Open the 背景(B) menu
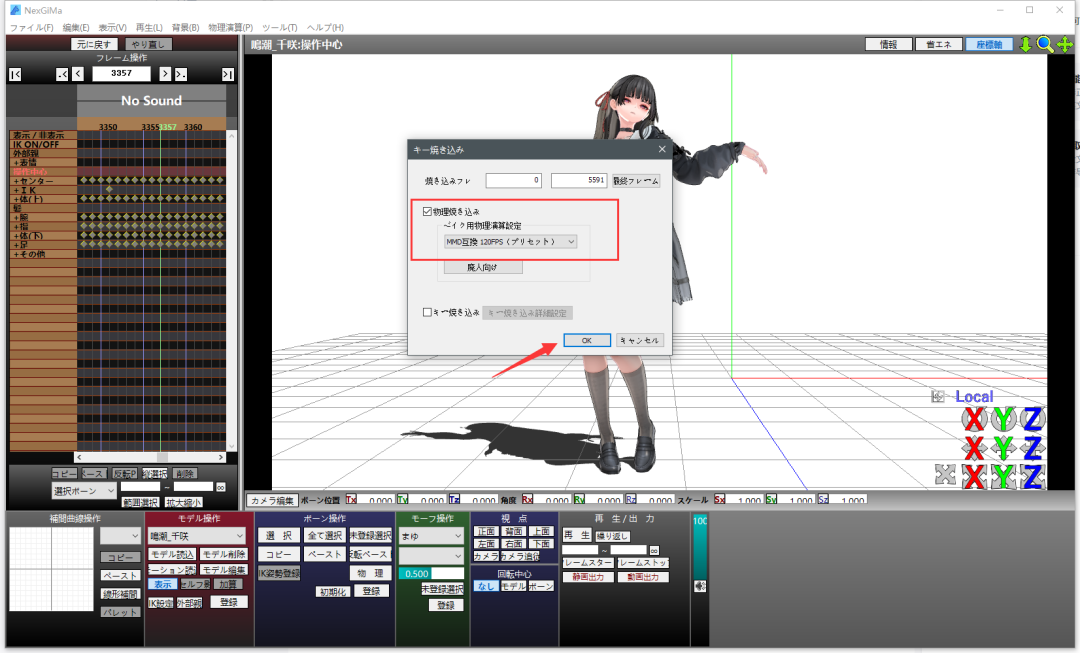Image resolution: width=1080 pixels, height=653 pixels. pyautogui.click(x=185, y=28)
